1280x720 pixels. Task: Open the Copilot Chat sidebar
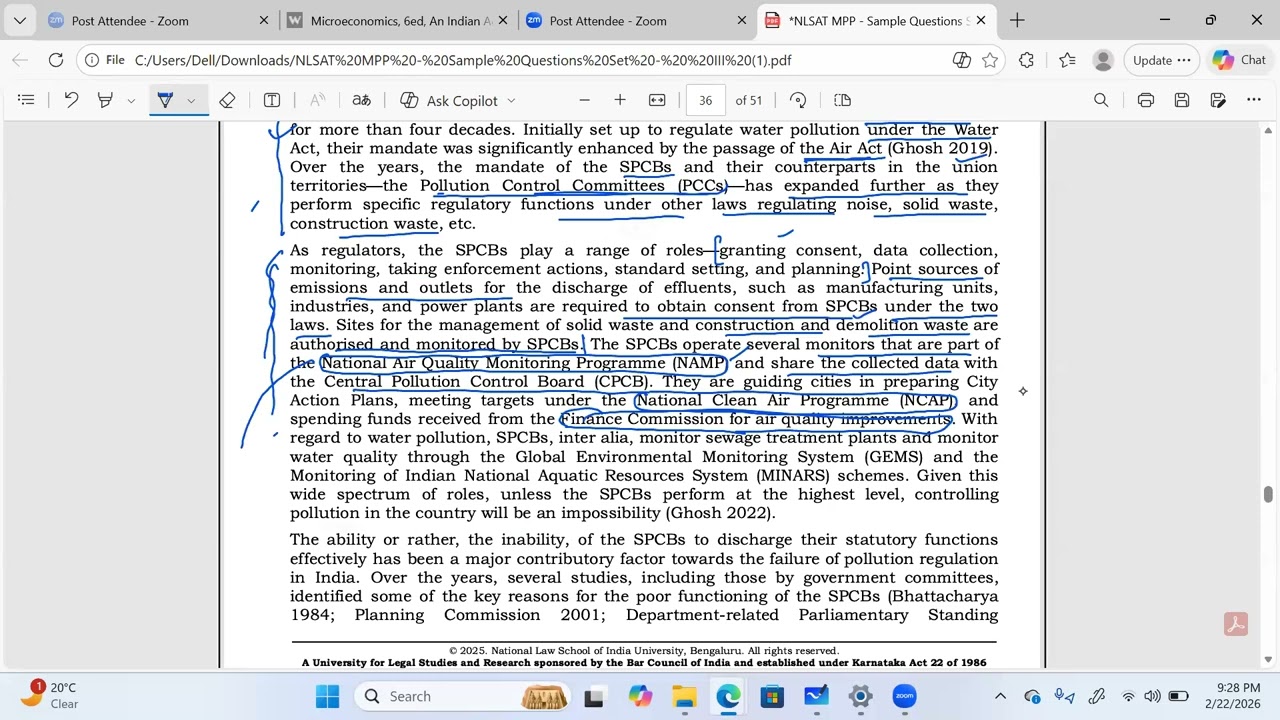click(1240, 60)
